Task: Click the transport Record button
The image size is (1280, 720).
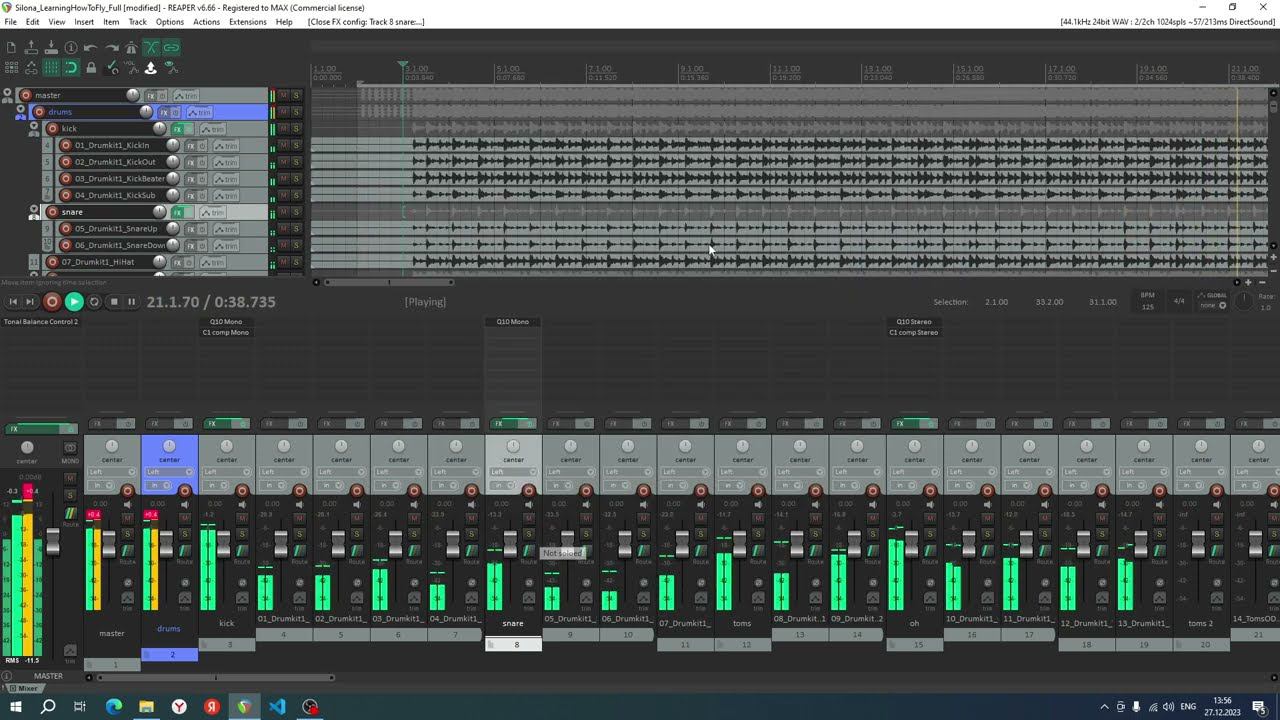Action: 52,302
